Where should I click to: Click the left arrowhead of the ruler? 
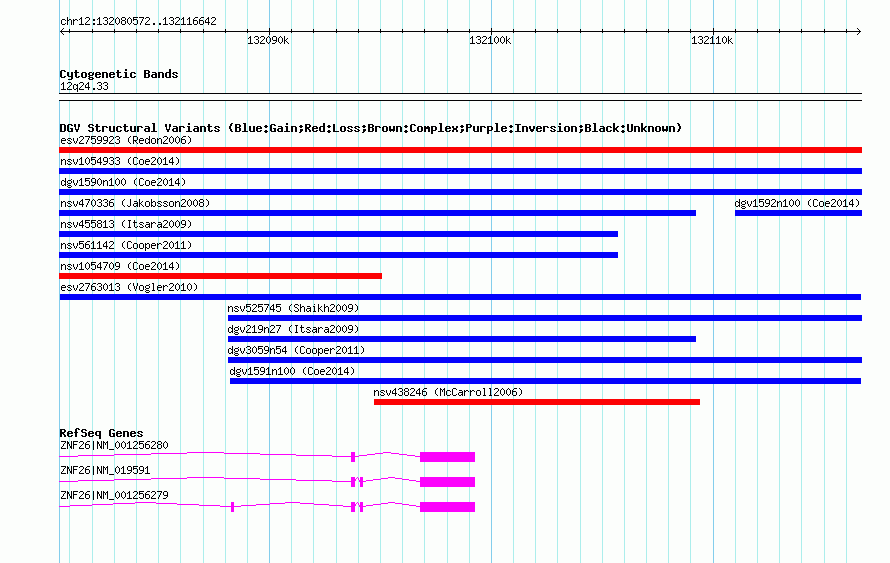[62, 32]
